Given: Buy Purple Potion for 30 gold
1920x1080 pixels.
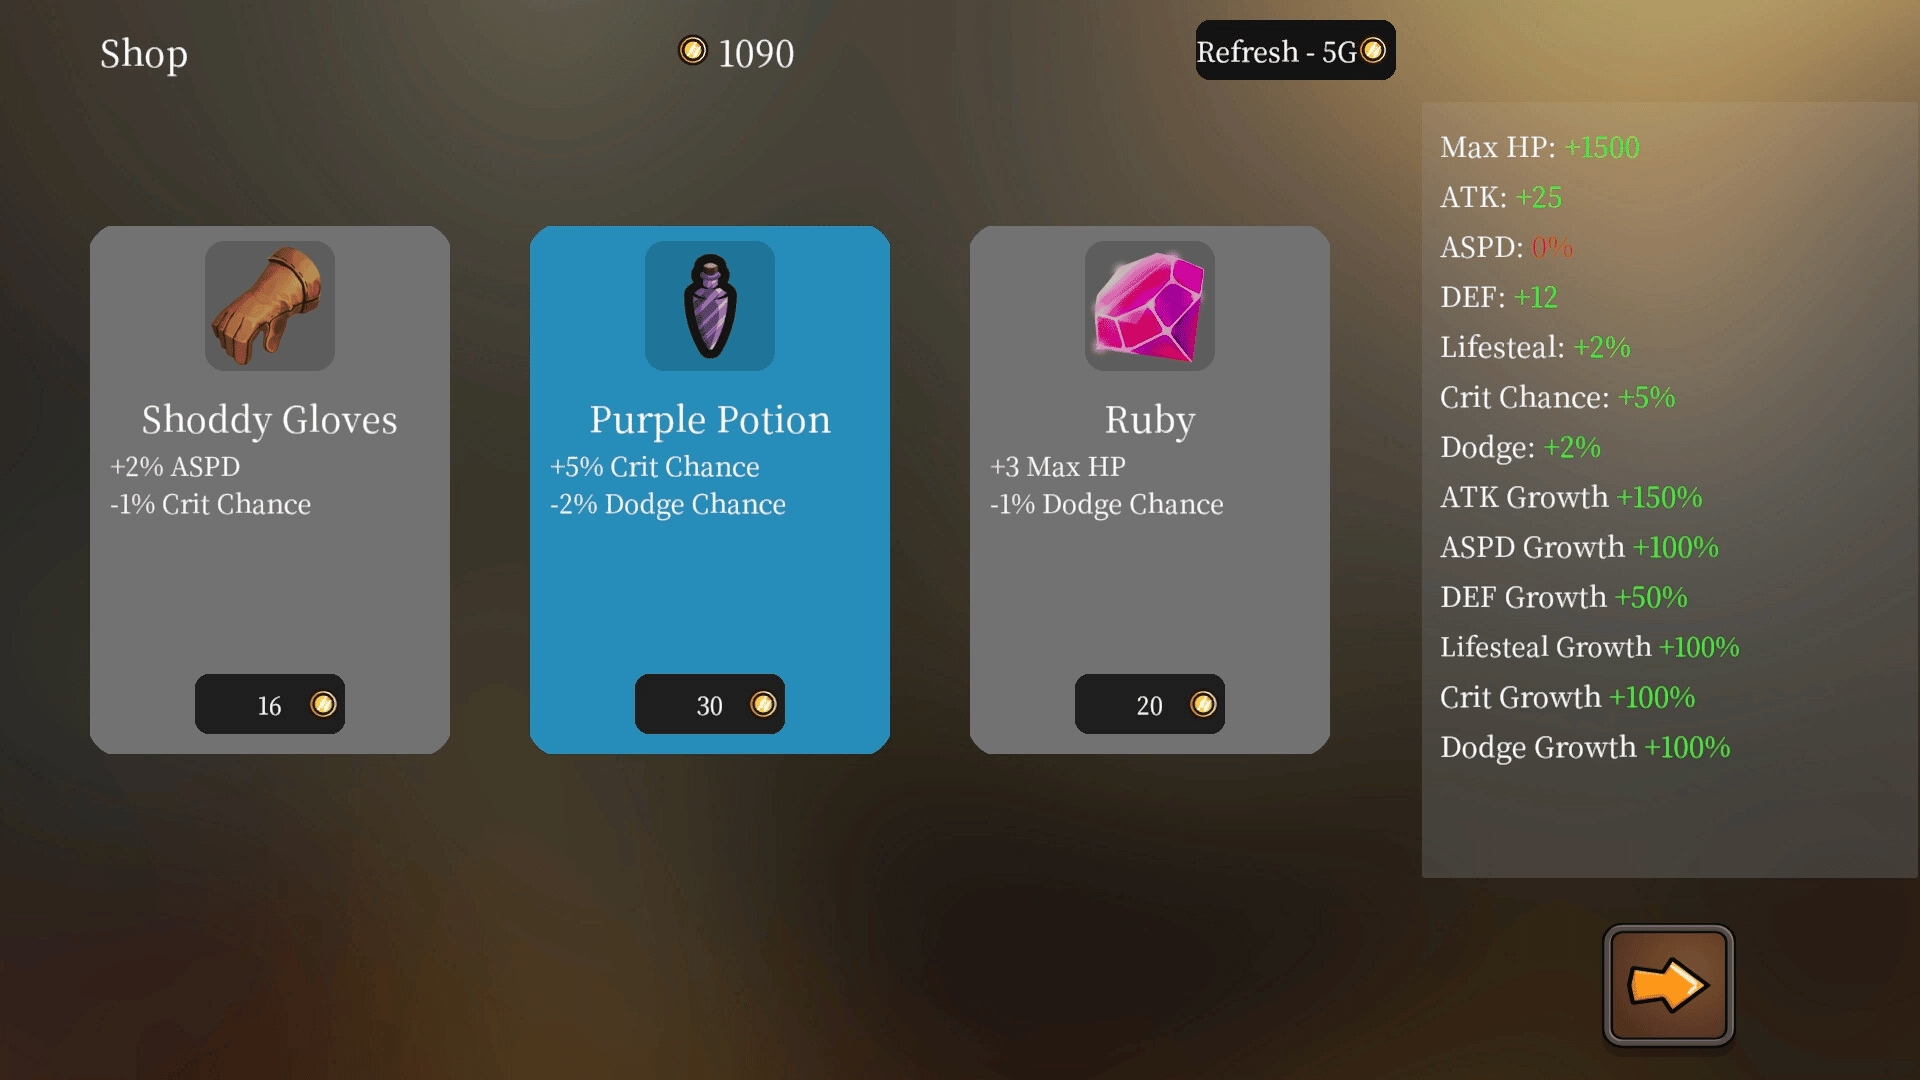Looking at the screenshot, I should [709, 704].
